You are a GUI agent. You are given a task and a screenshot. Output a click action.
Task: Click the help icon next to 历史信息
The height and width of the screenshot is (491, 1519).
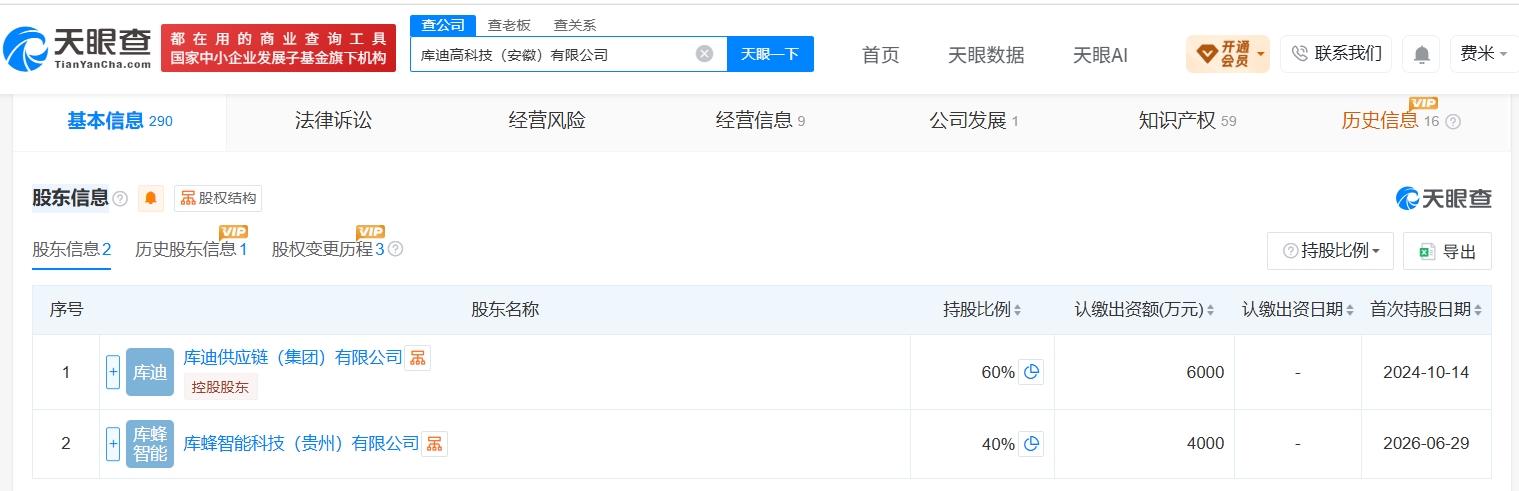[1453, 122]
